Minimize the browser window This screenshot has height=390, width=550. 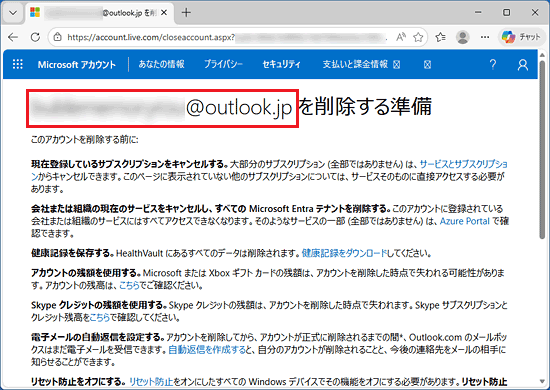[x=478, y=13]
